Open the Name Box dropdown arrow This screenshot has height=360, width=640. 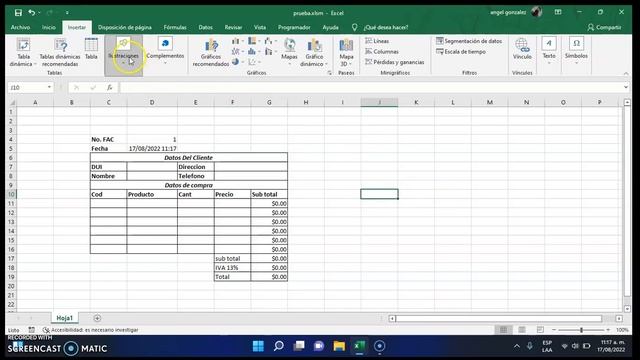(x=49, y=87)
